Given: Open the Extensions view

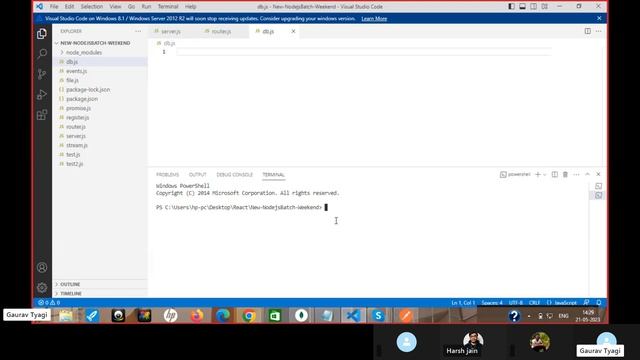Looking at the screenshot, I should point(42,115).
